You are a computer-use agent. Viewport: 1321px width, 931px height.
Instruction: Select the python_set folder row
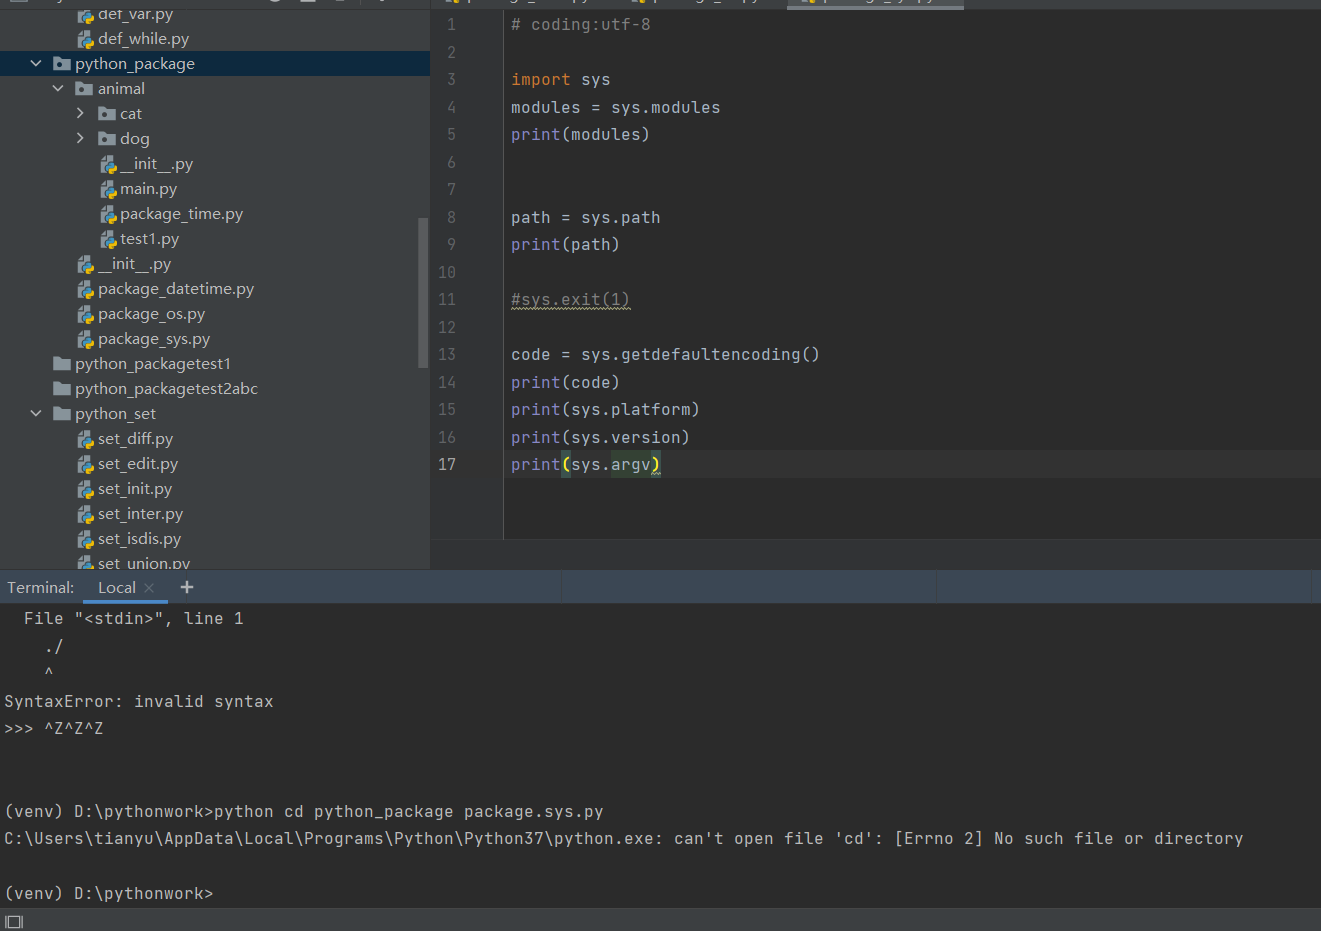pyautogui.click(x=215, y=413)
